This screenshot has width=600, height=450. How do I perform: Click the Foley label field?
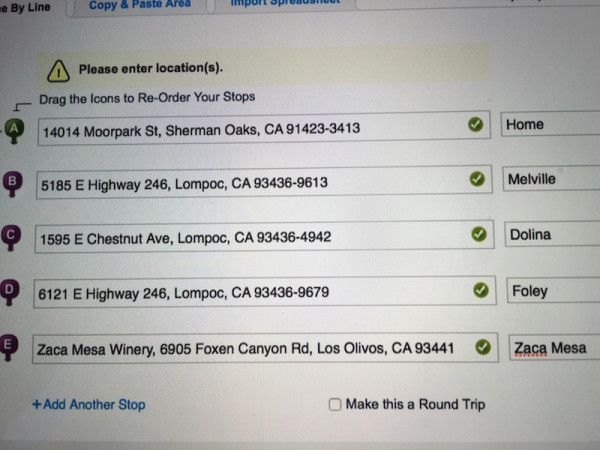pos(553,291)
